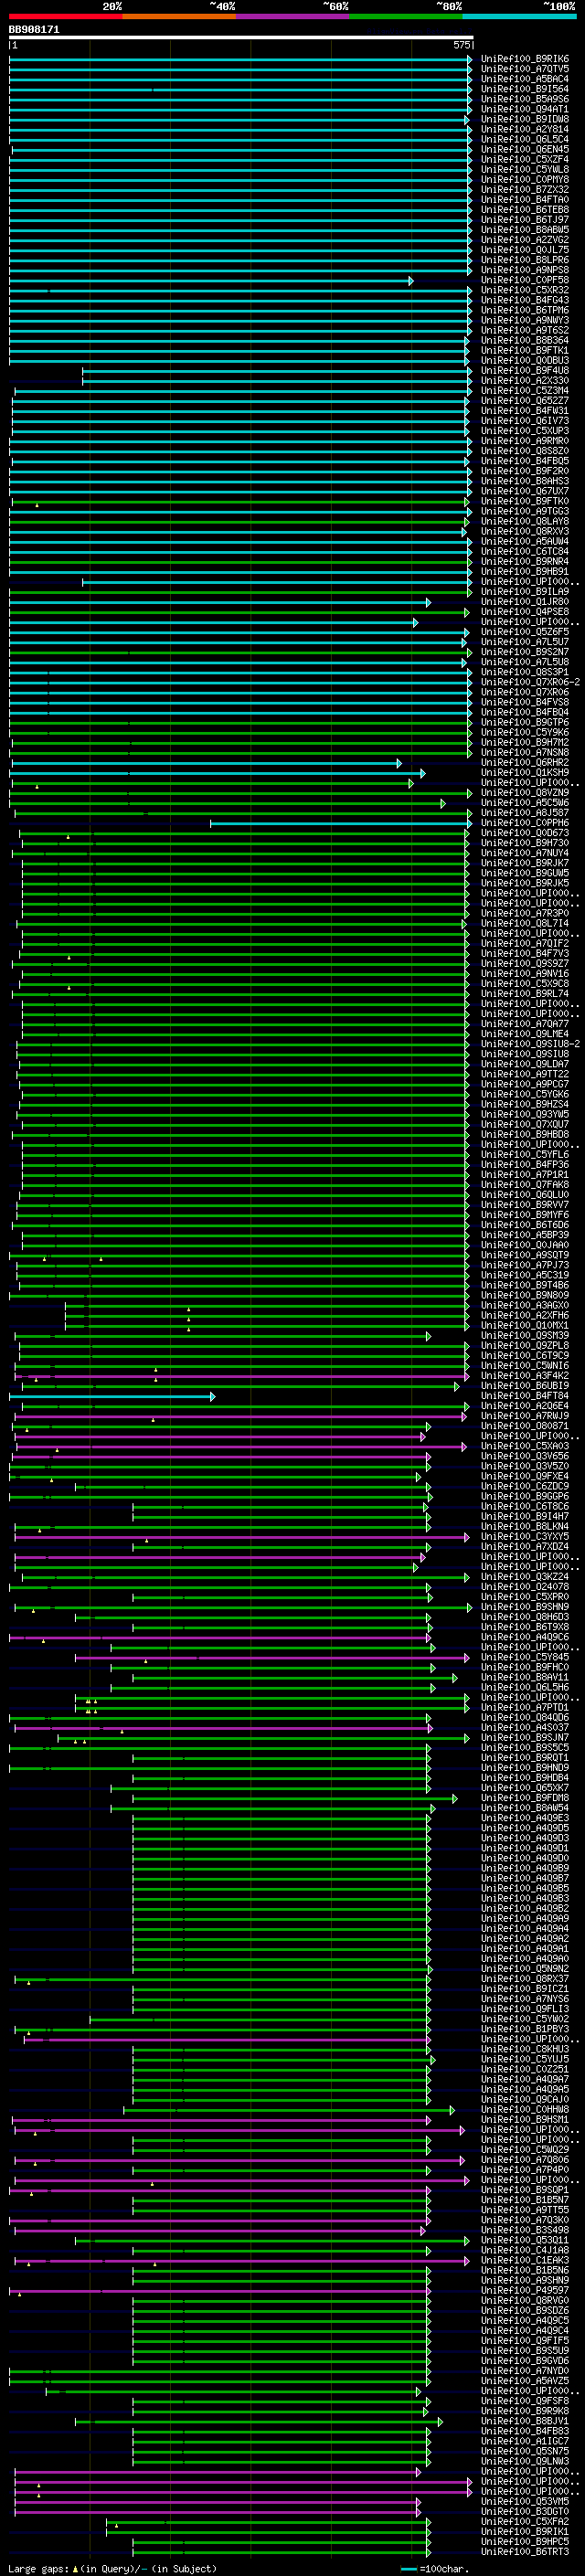Click the UniRef100_B4FVS8 label
Image resolution: width=585 pixels, height=2576 pixels.
(x=525, y=703)
